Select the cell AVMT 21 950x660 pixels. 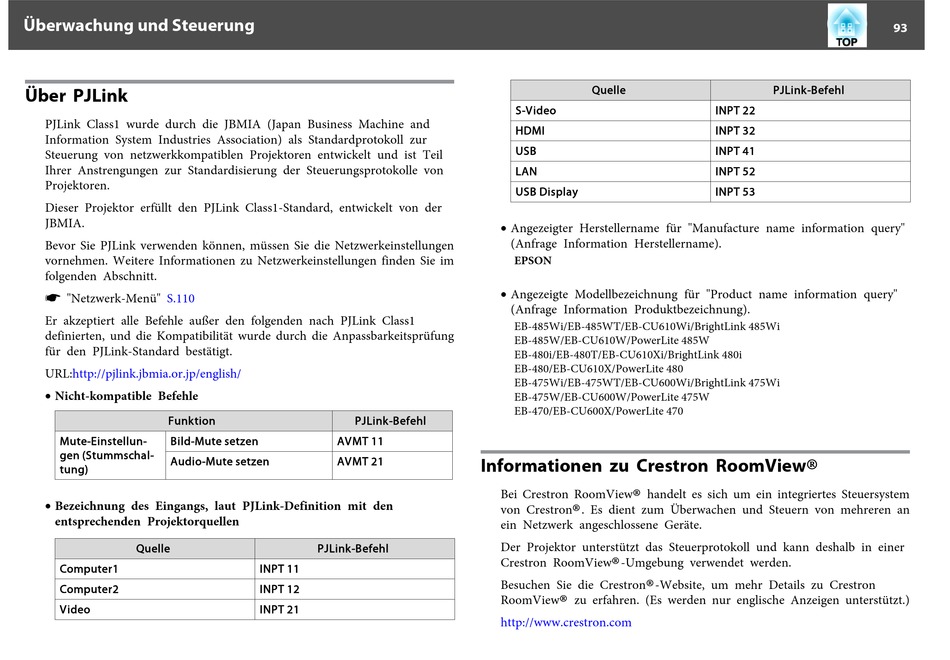point(392,465)
